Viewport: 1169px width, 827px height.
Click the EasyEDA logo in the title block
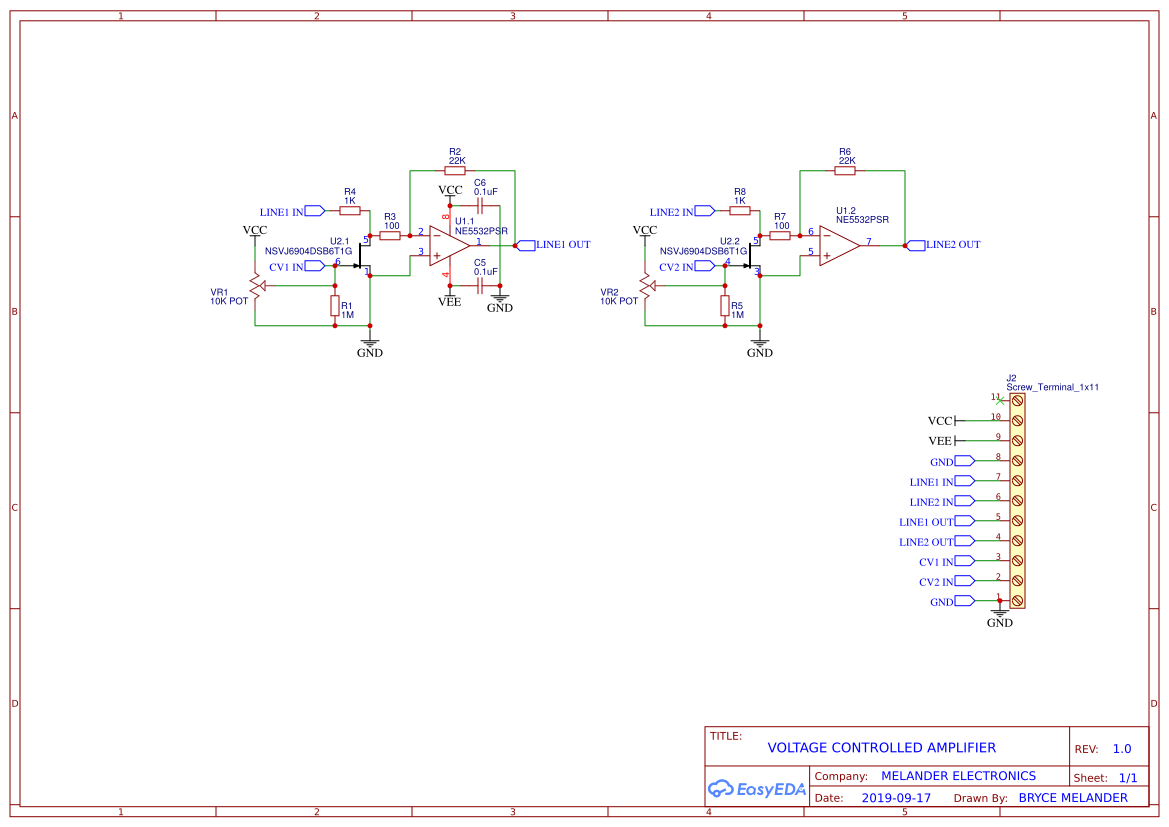(x=756, y=789)
